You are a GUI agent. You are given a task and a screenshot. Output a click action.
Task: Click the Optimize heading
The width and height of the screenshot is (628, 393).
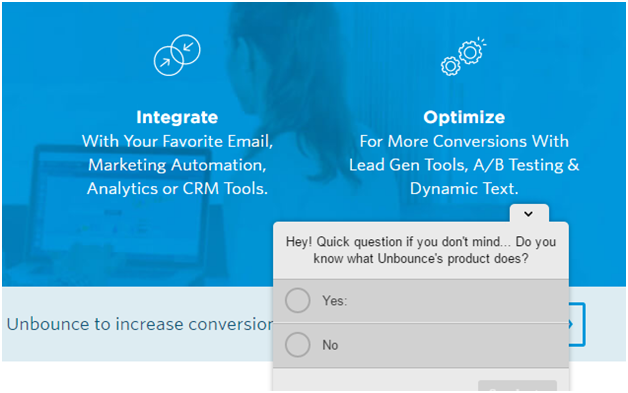point(464,117)
